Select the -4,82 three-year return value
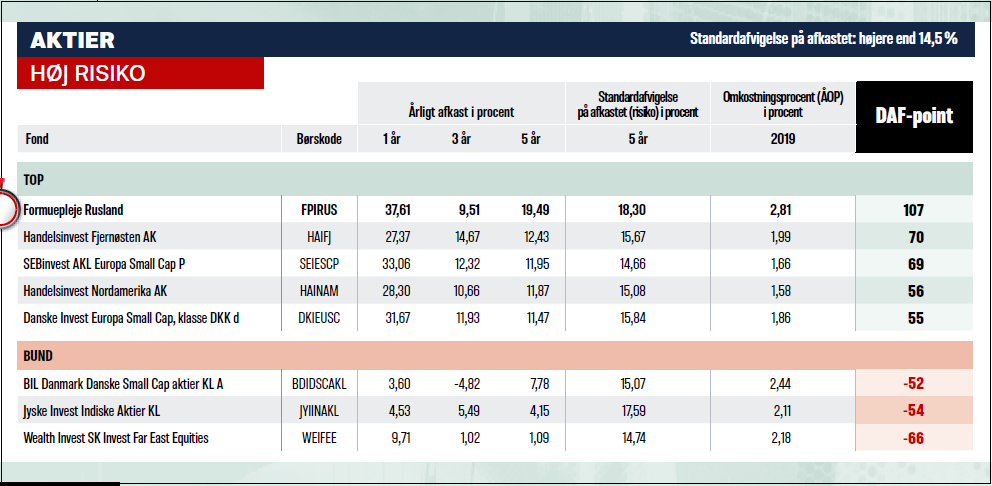This screenshot has height=486, width=992. [x=466, y=383]
